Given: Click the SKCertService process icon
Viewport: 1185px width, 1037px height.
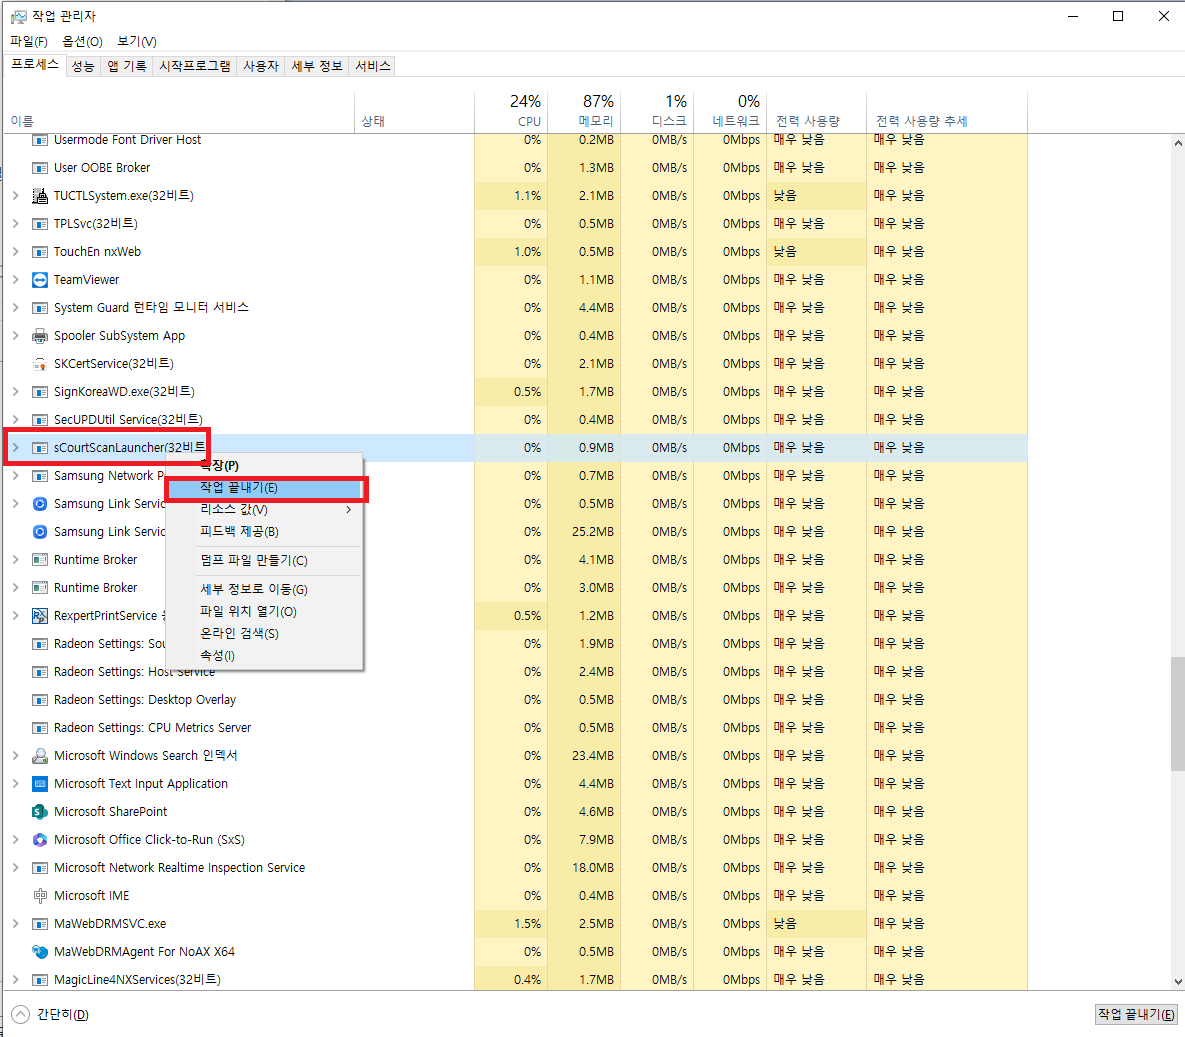Looking at the screenshot, I should [40, 364].
